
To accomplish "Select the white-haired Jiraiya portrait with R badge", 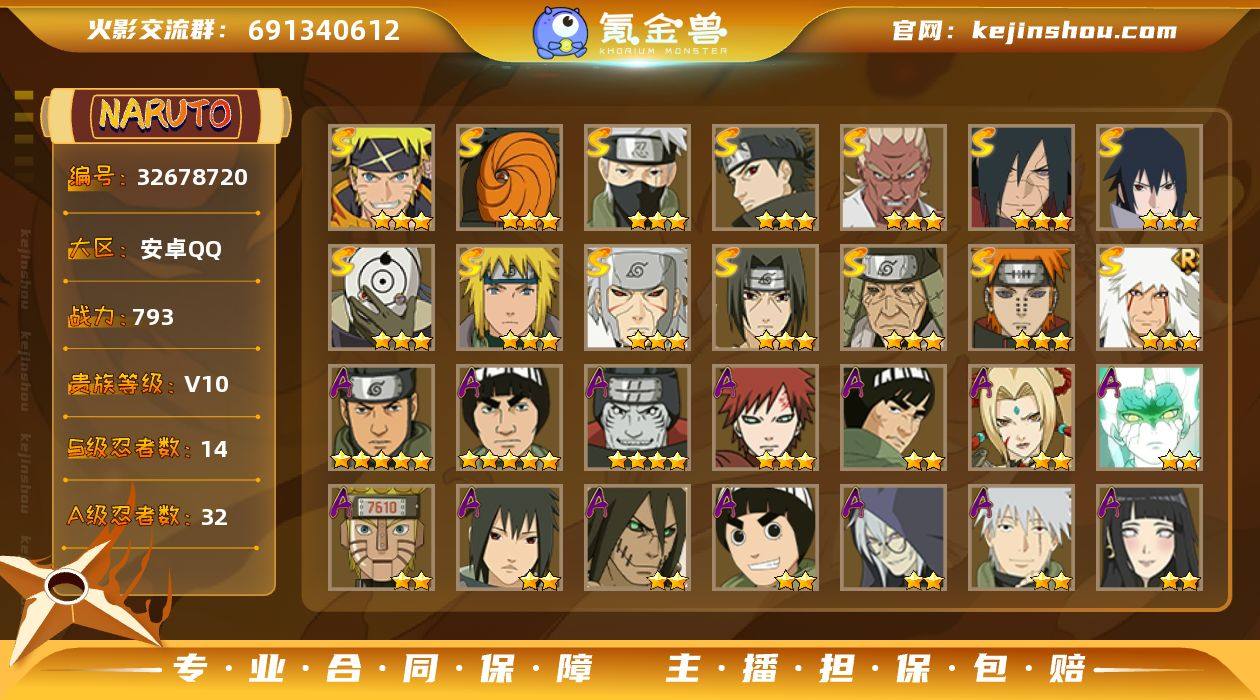I will tap(1150, 298).
